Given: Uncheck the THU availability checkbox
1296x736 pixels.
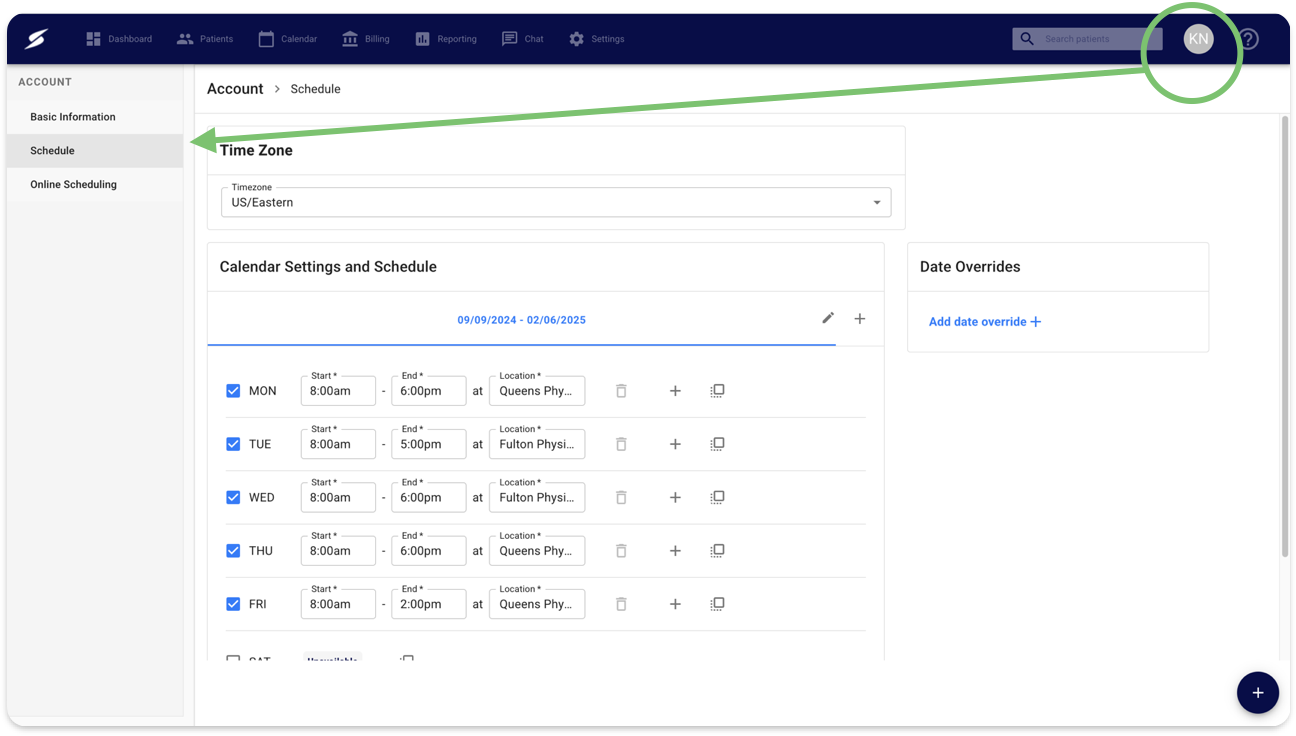Looking at the screenshot, I should coord(233,551).
